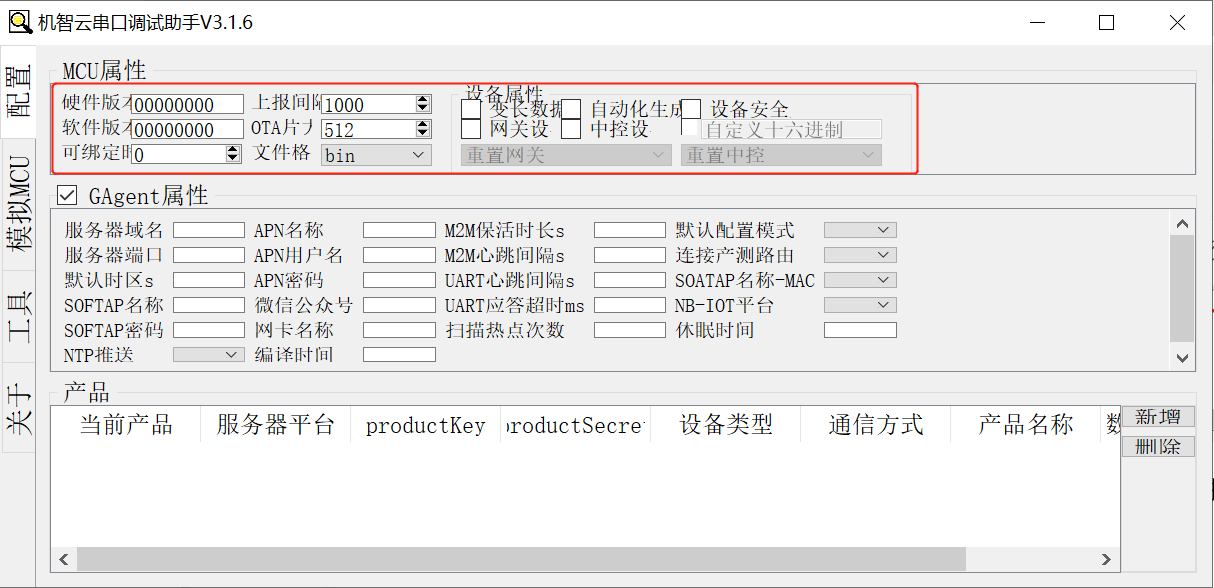Click the 服务器域名 input field
The height and width of the screenshot is (588, 1214).
[x=208, y=230]
